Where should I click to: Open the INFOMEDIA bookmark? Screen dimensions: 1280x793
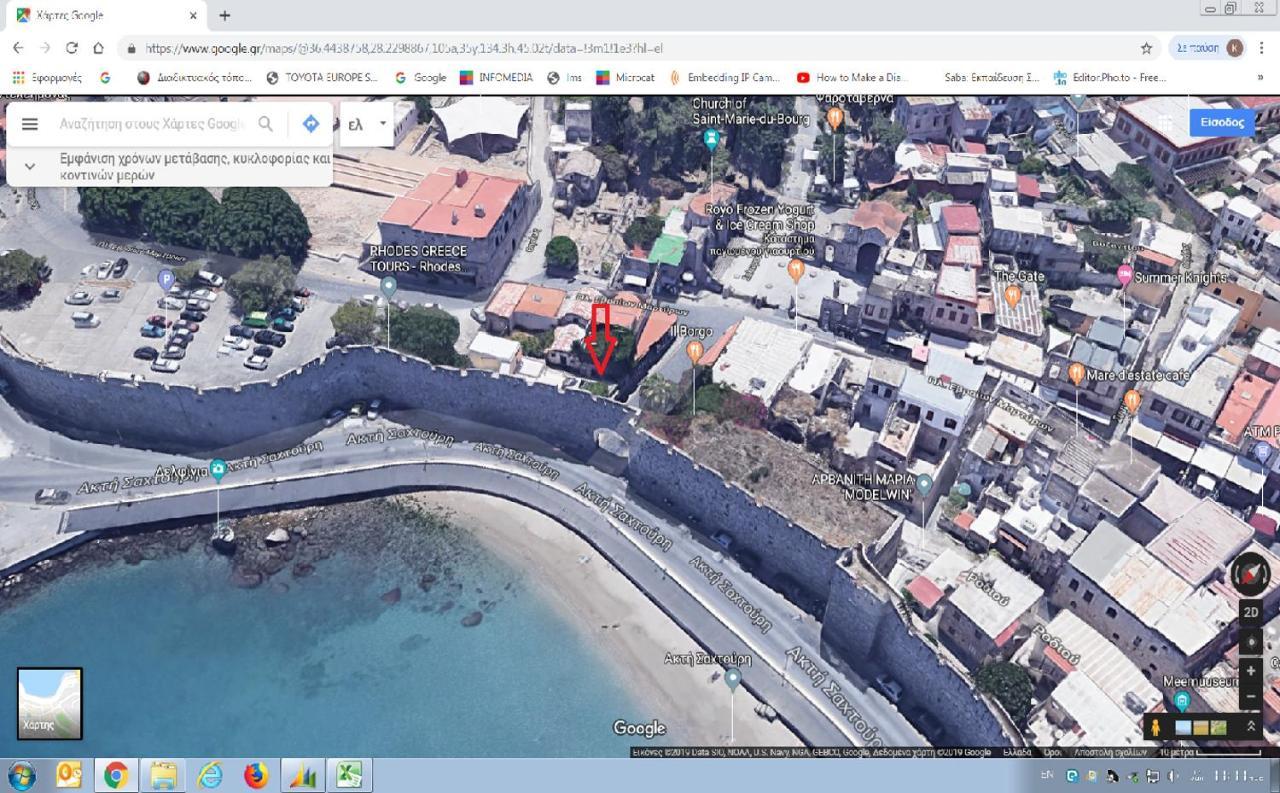[496, 77]
